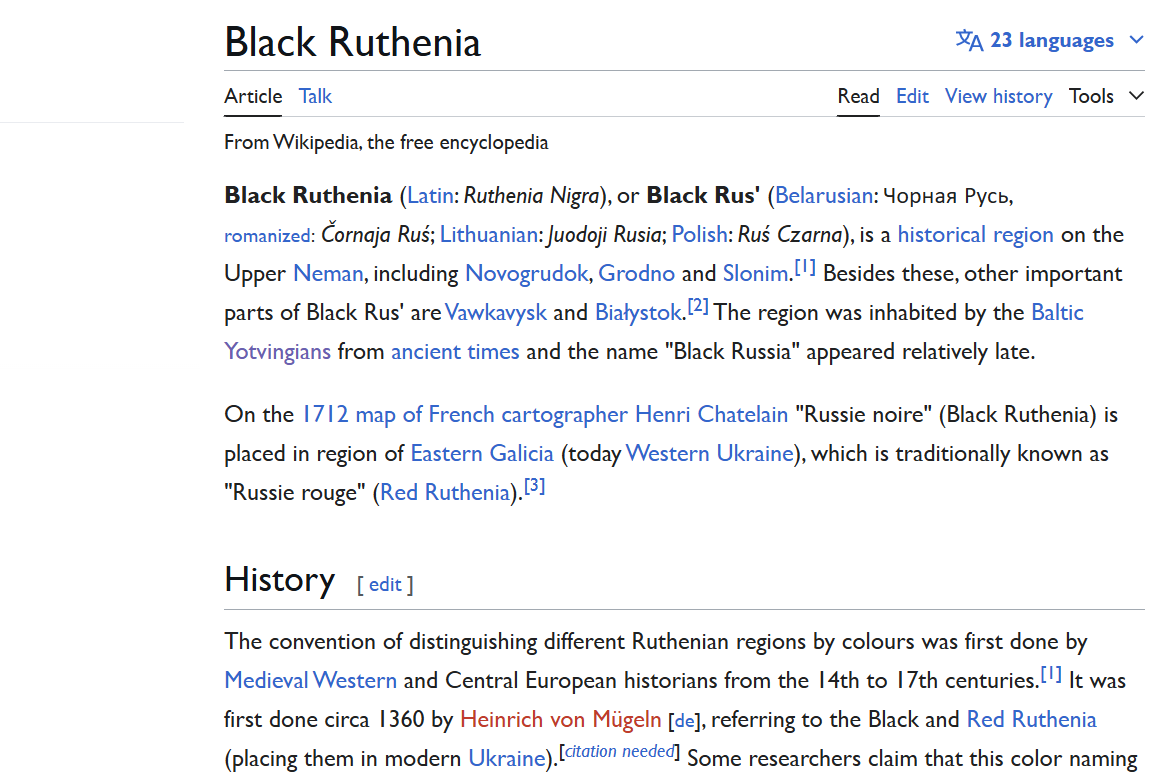Open the [de] German article link
The image size is (1164, 784).
click(x=684, y=721)
